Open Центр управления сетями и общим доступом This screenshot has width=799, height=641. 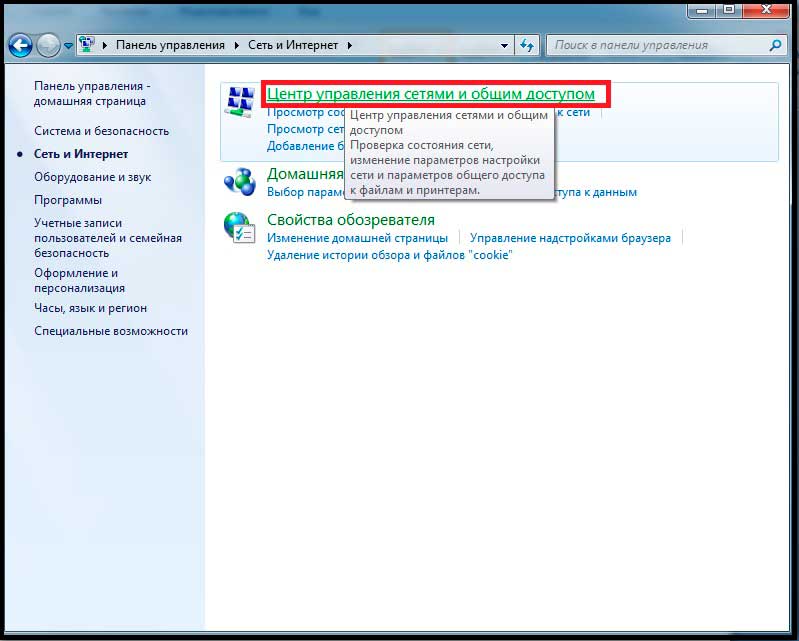[x=430, y=94]
